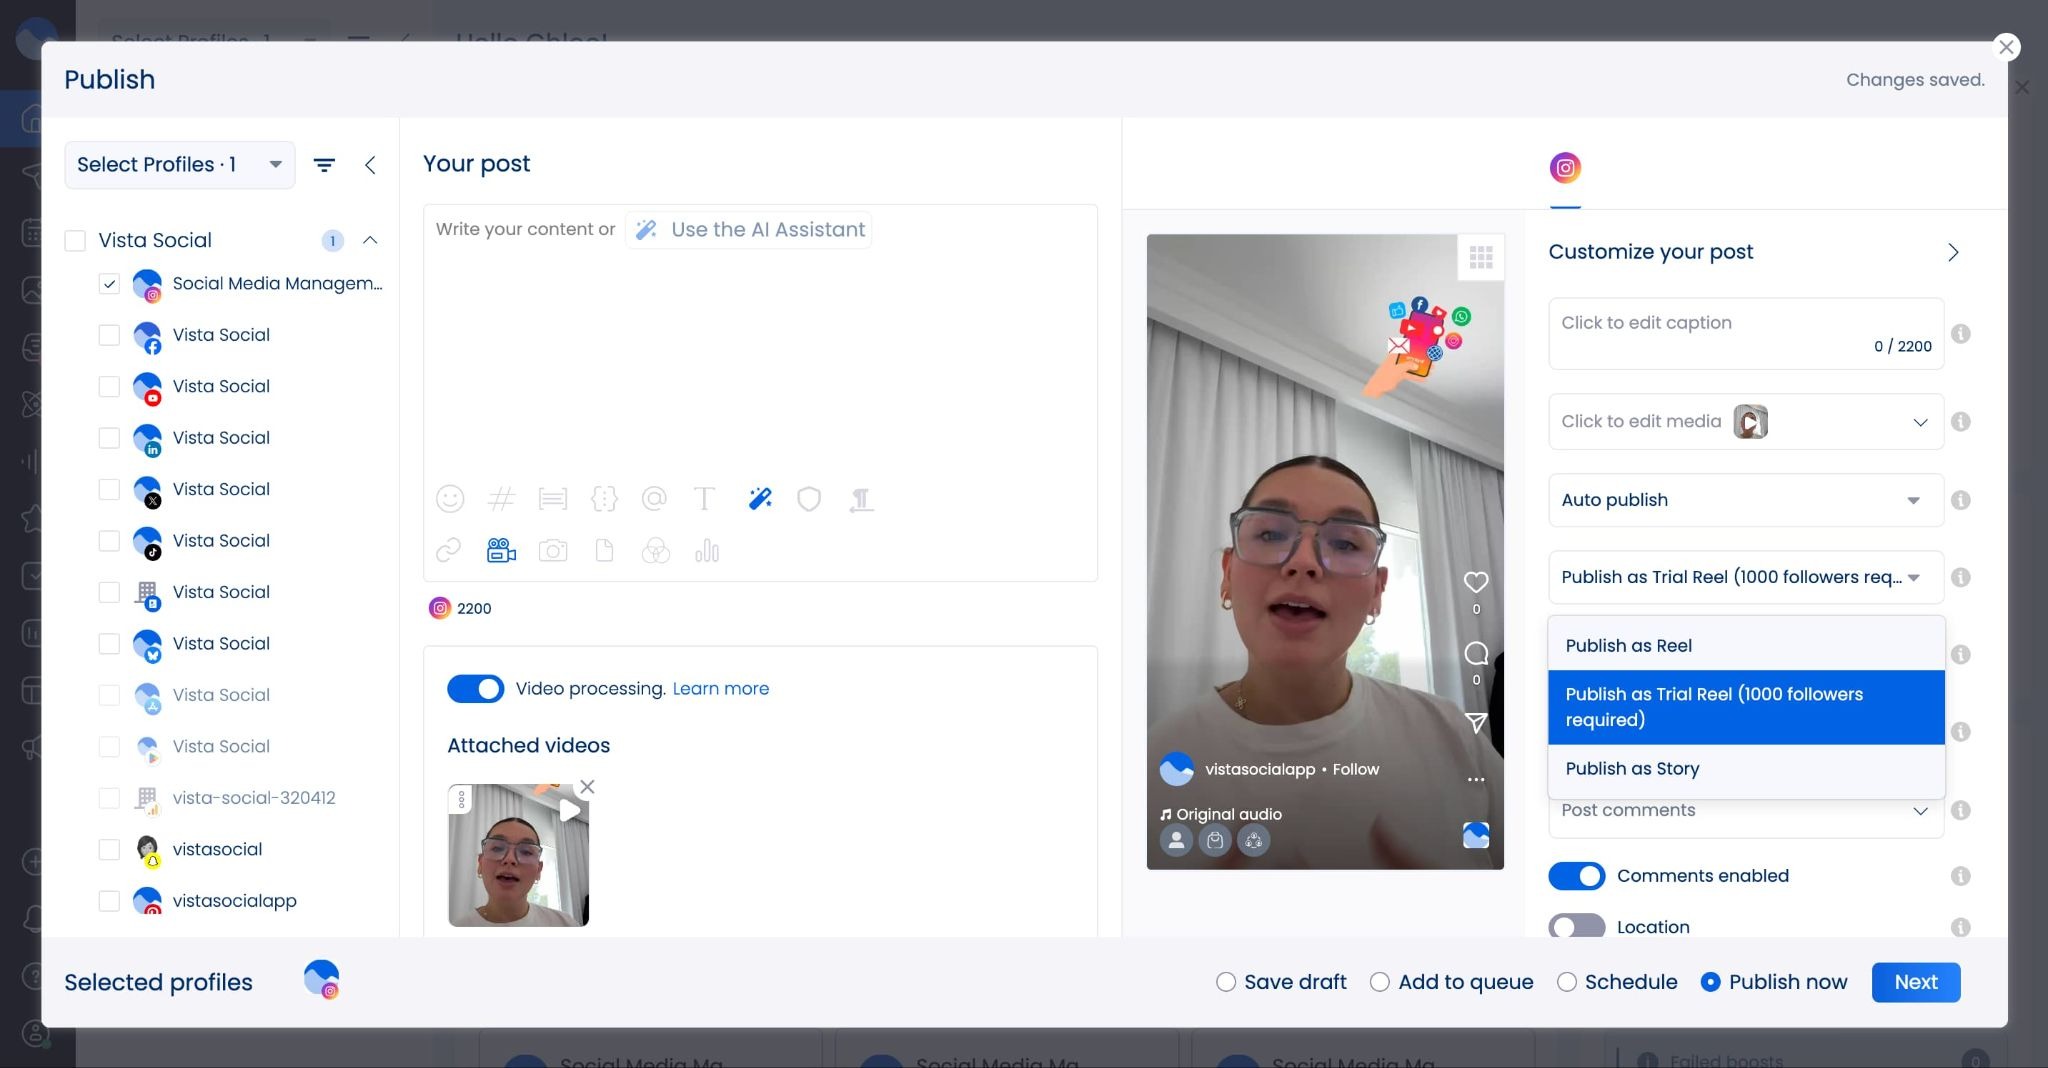The image size is (2048, 1068).
Task: Insert a hashtag using the hashtag icon
Action: 501,498
